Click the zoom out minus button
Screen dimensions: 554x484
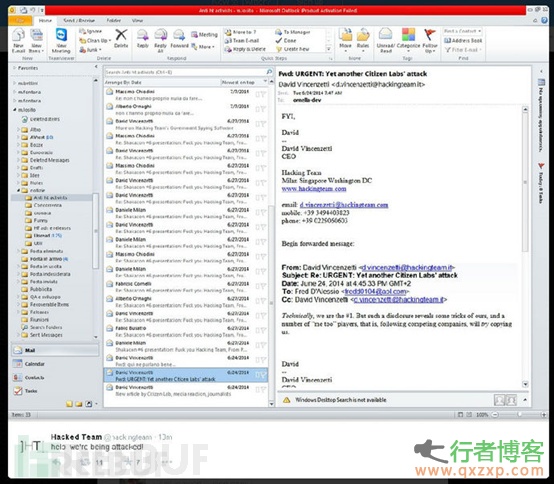[495, 414]
